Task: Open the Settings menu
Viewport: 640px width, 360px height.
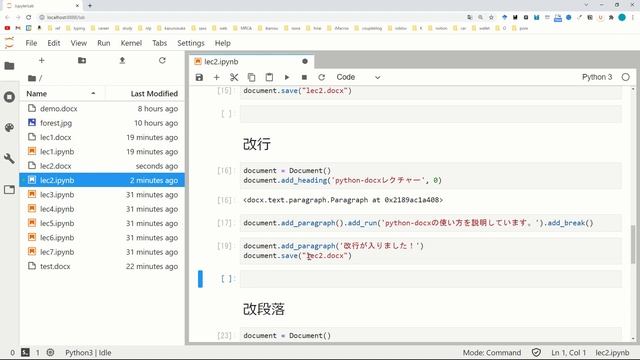Action: [191, 43]
